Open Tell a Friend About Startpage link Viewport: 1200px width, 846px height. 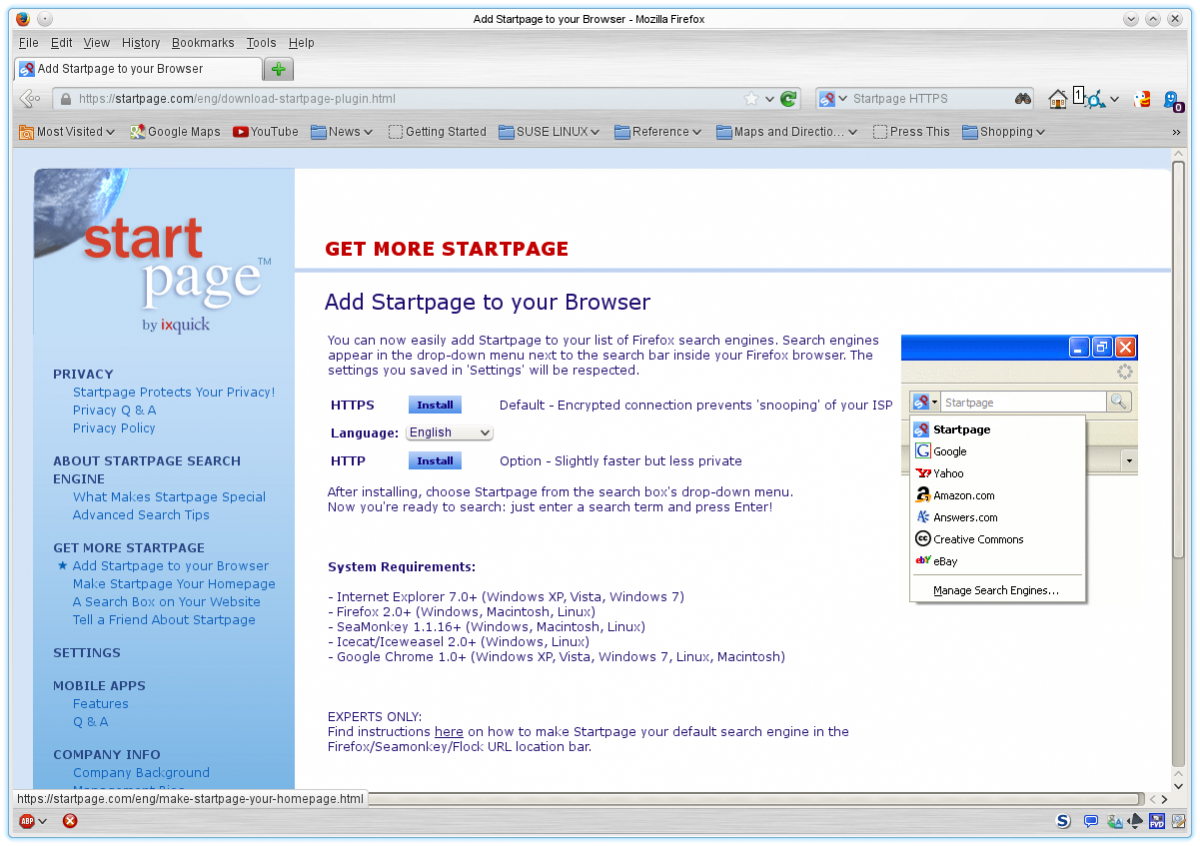point(164,620)
